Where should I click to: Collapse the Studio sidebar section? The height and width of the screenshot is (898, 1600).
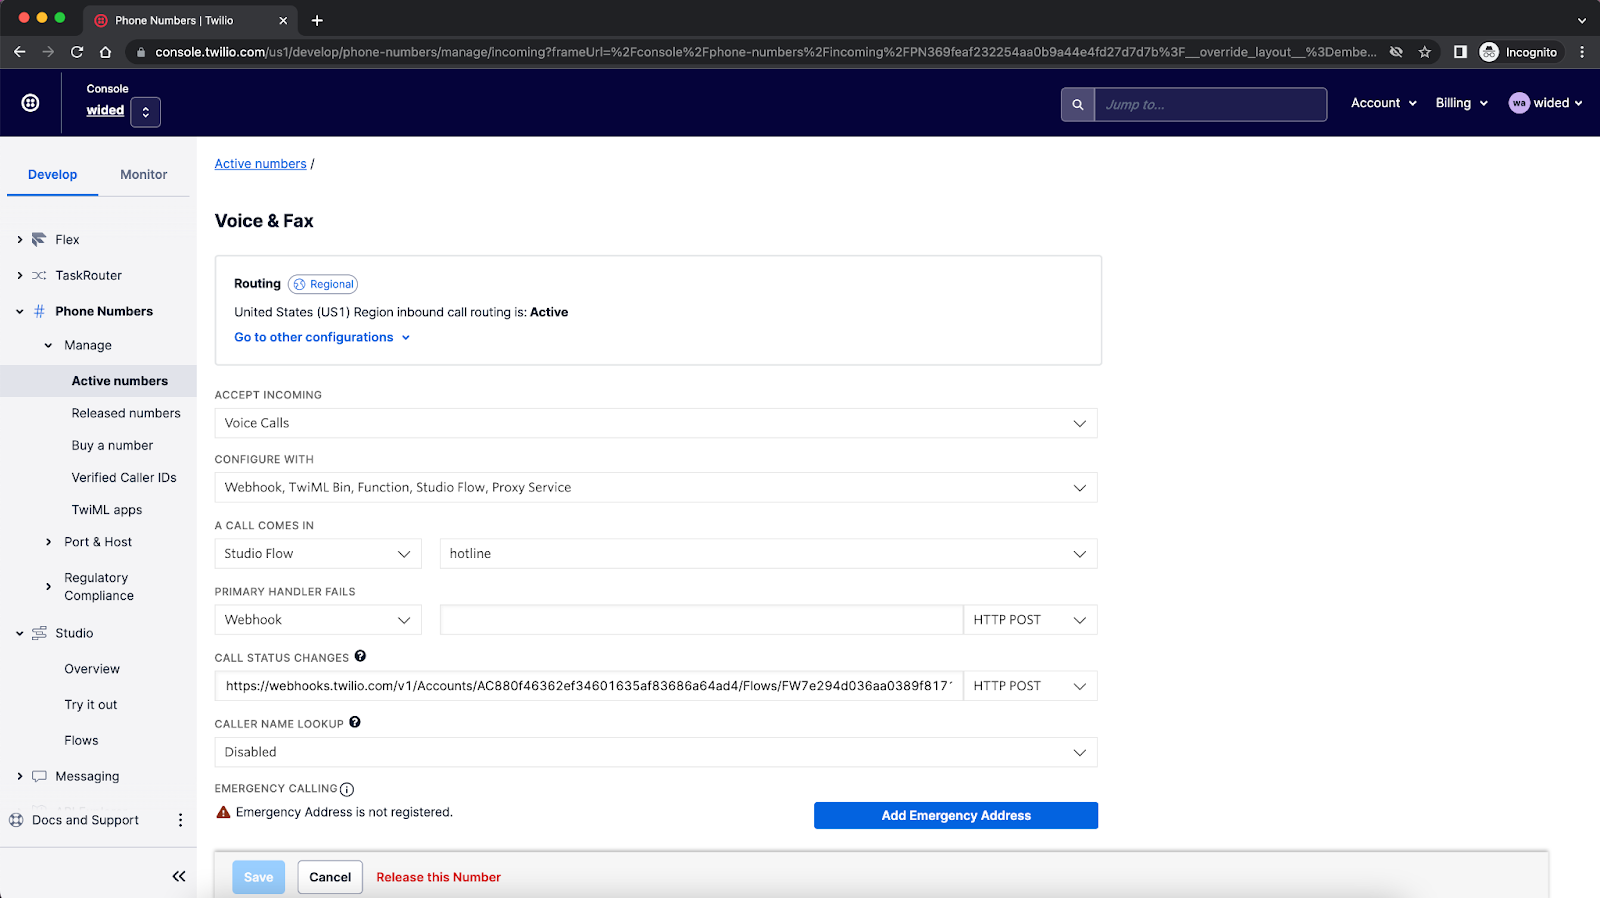[x=20, y=634]
